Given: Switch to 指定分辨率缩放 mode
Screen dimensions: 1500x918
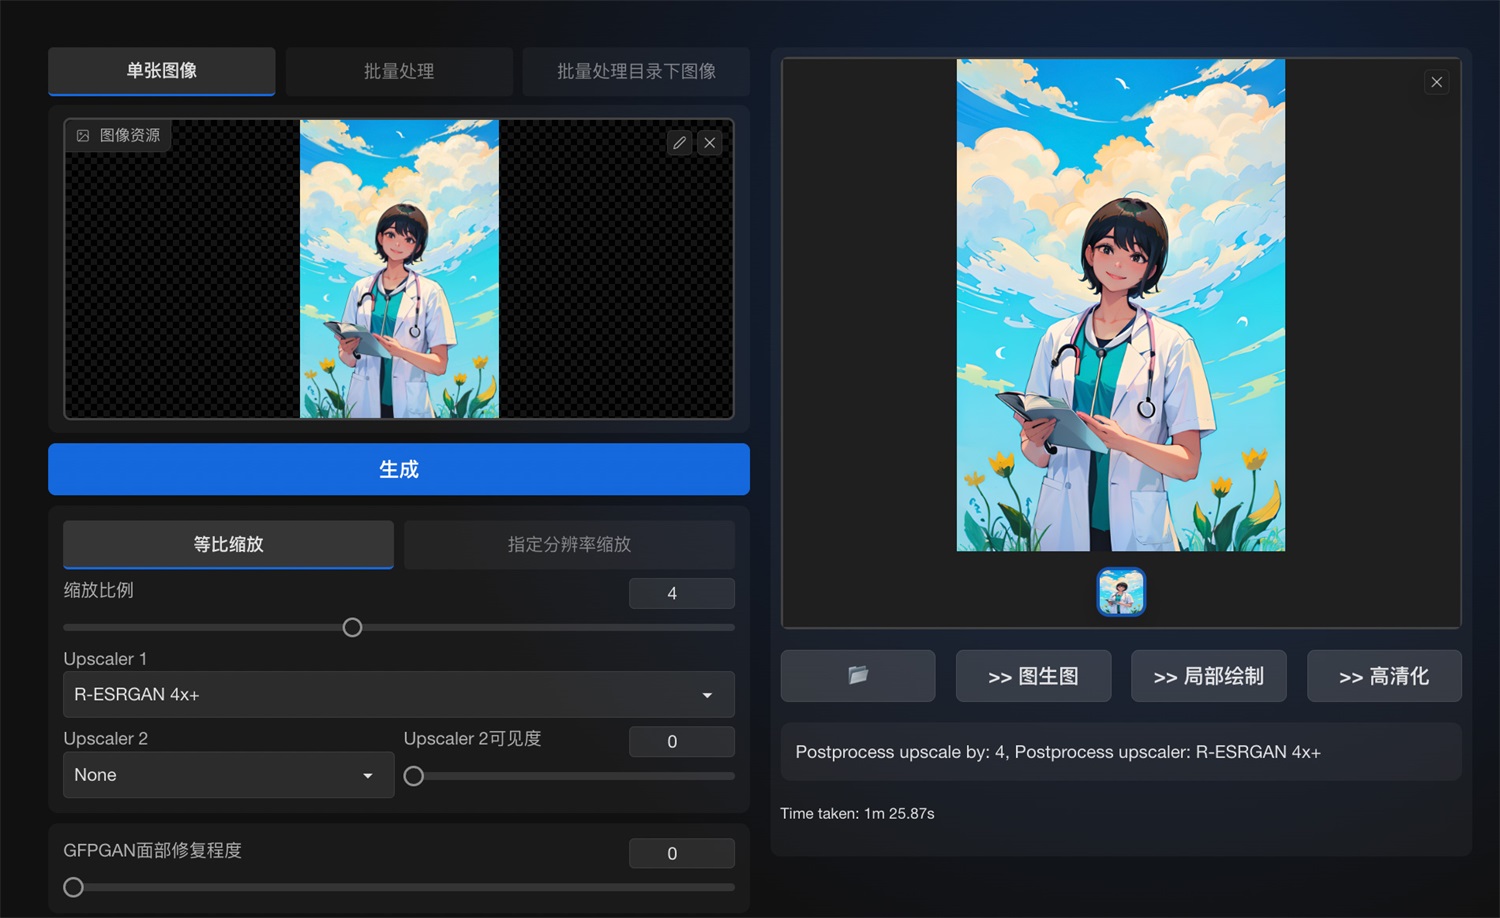Looking at the screenshot, I should (568, 544).
